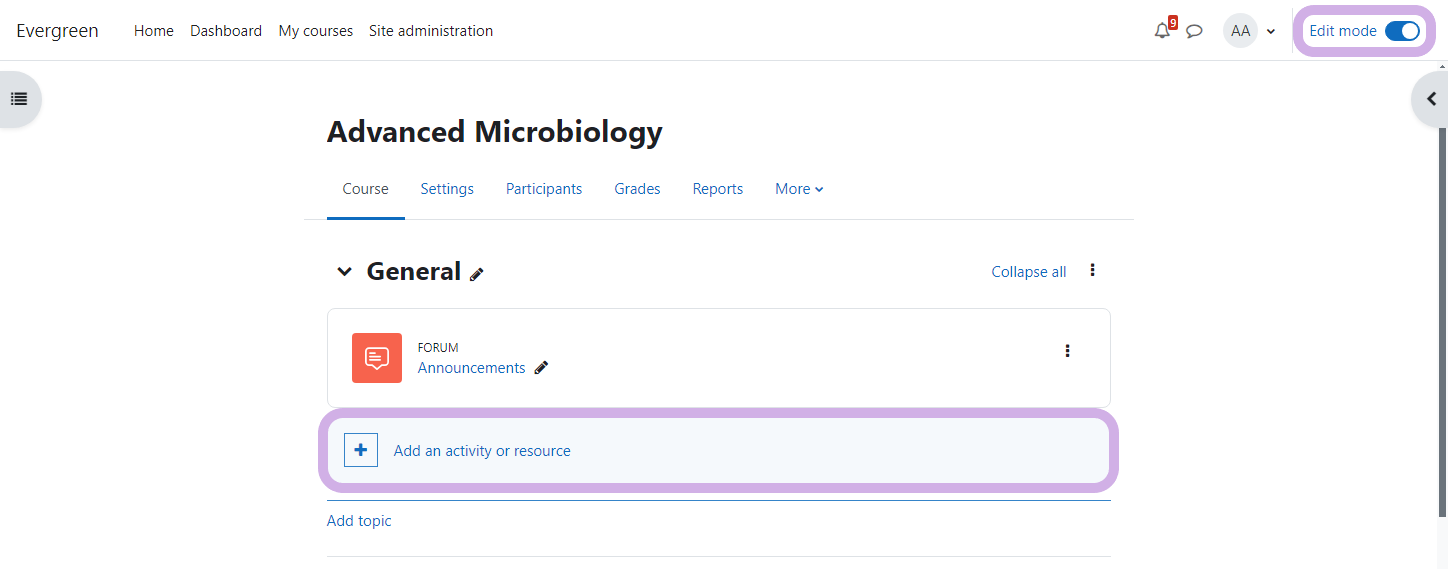Collapse the General section chevron
The width and height of the screenshot is (1448, 569).
click(x=345, y=272)
